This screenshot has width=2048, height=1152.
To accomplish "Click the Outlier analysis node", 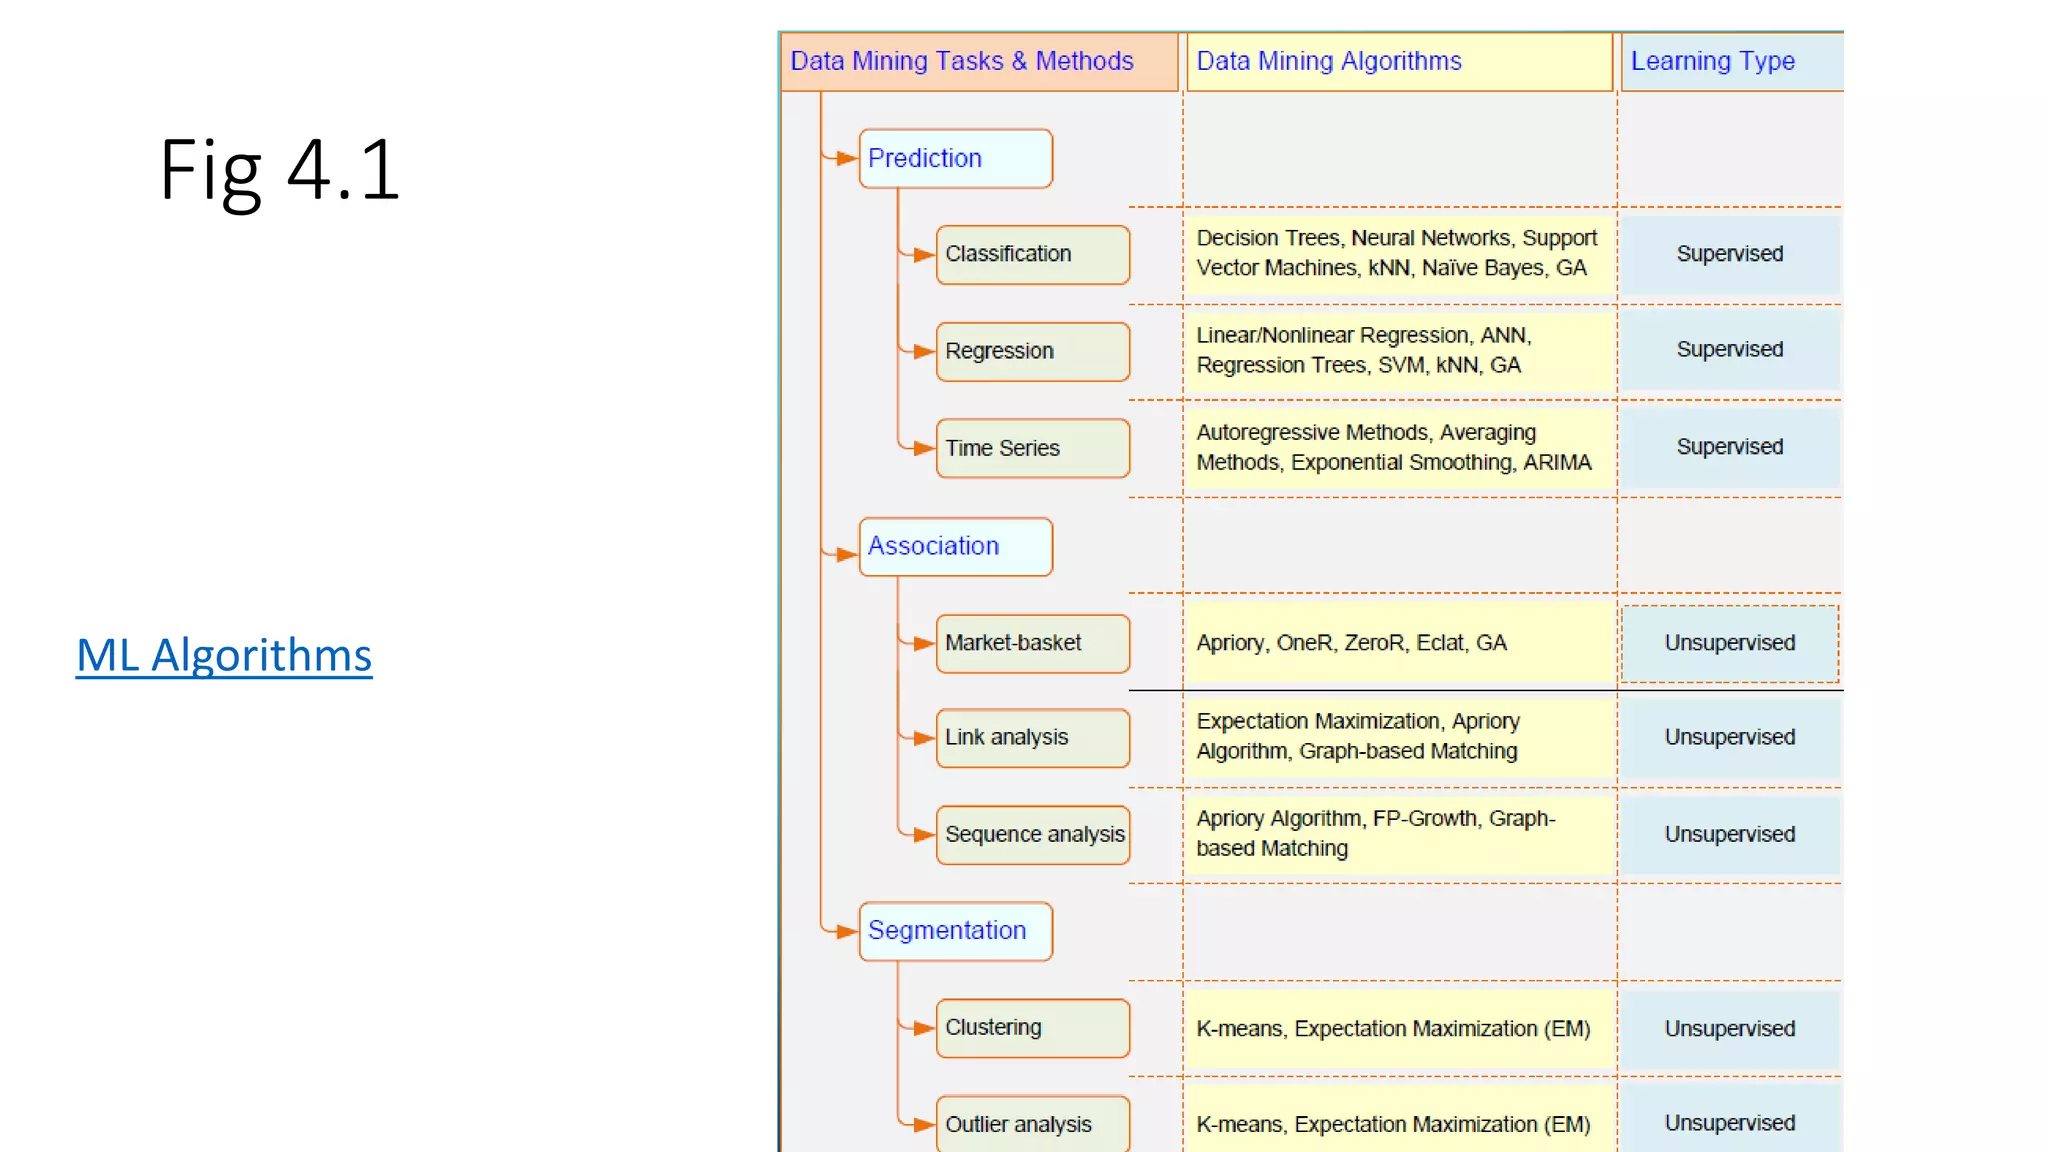I will point(1033,1124).
